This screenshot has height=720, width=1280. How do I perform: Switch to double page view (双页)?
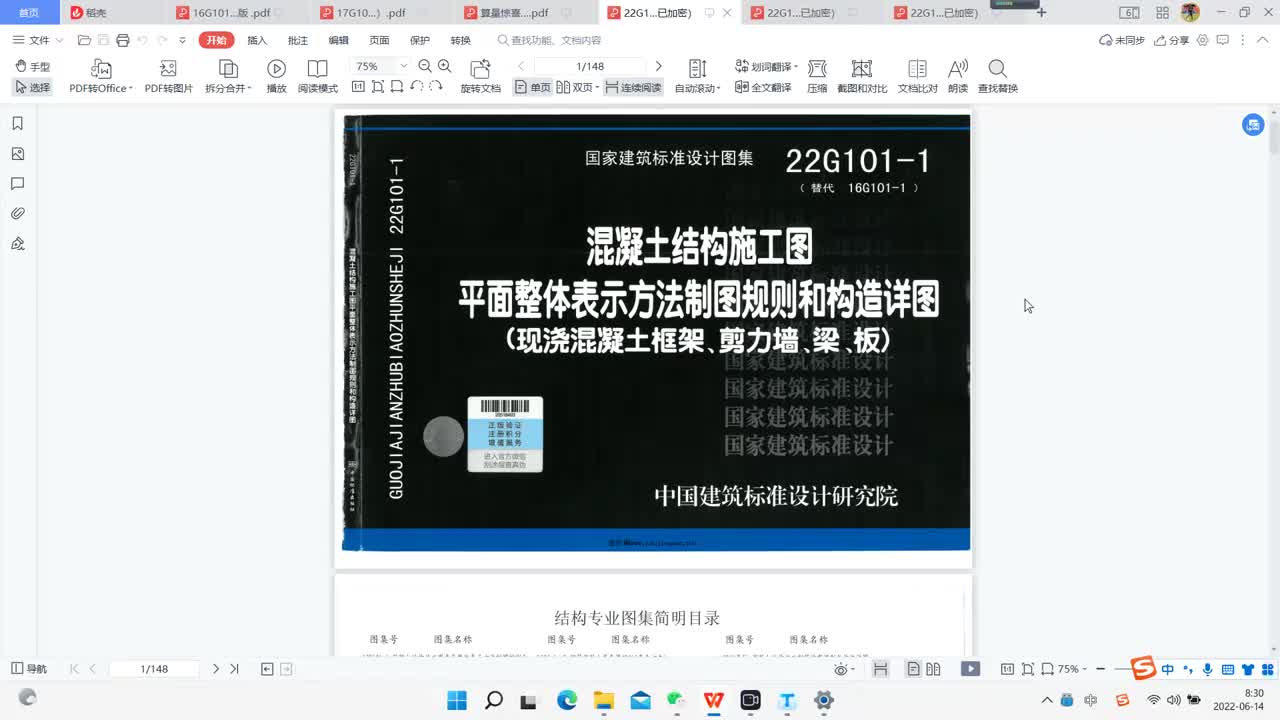(x=578, y=88)
